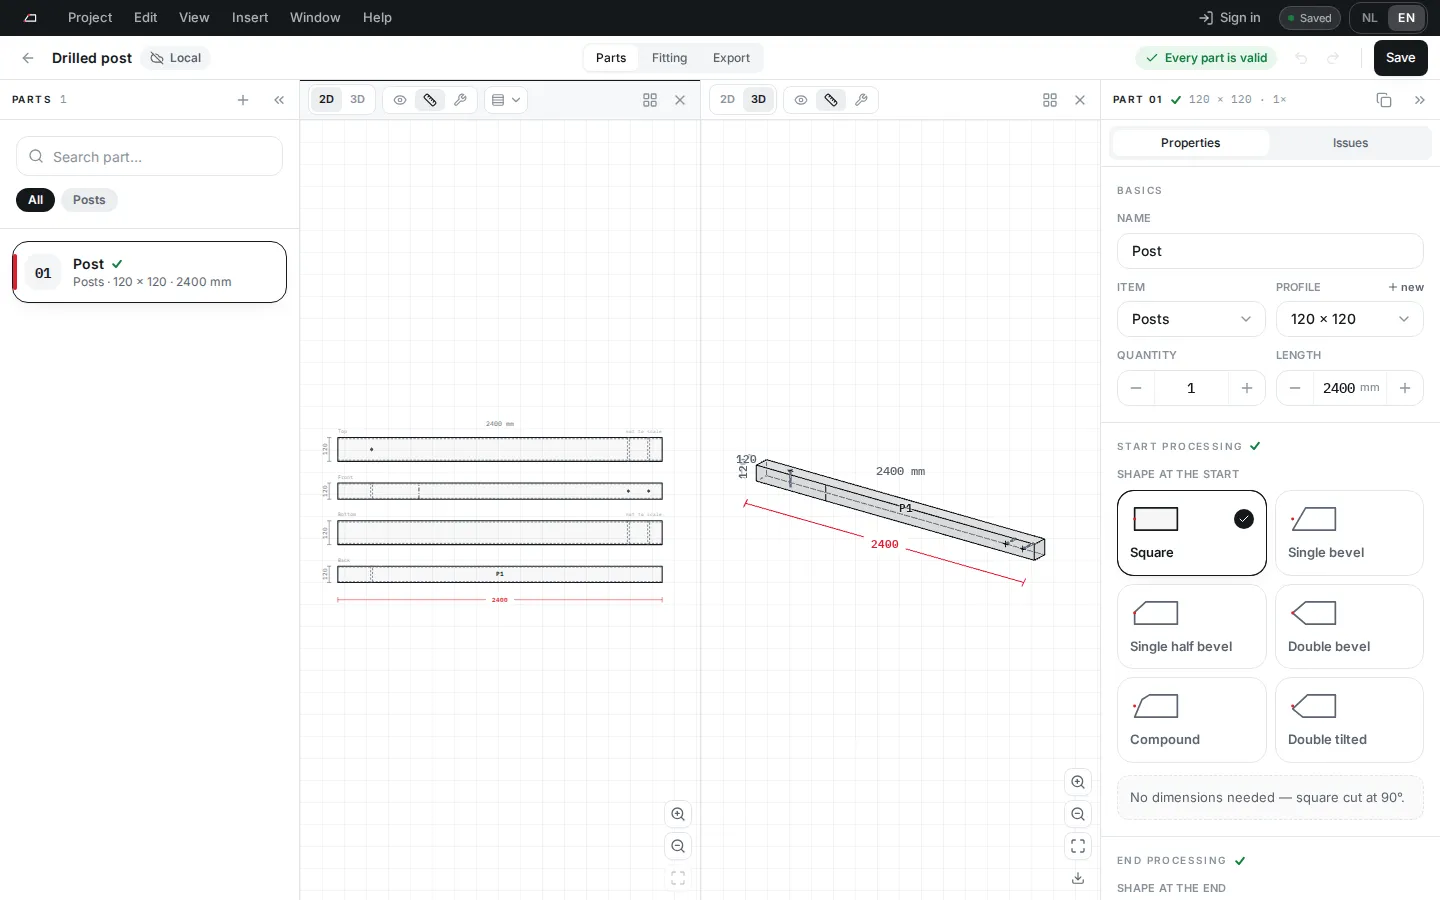
Task: Filter parts by Posts chip
Action: pos(89,200)
